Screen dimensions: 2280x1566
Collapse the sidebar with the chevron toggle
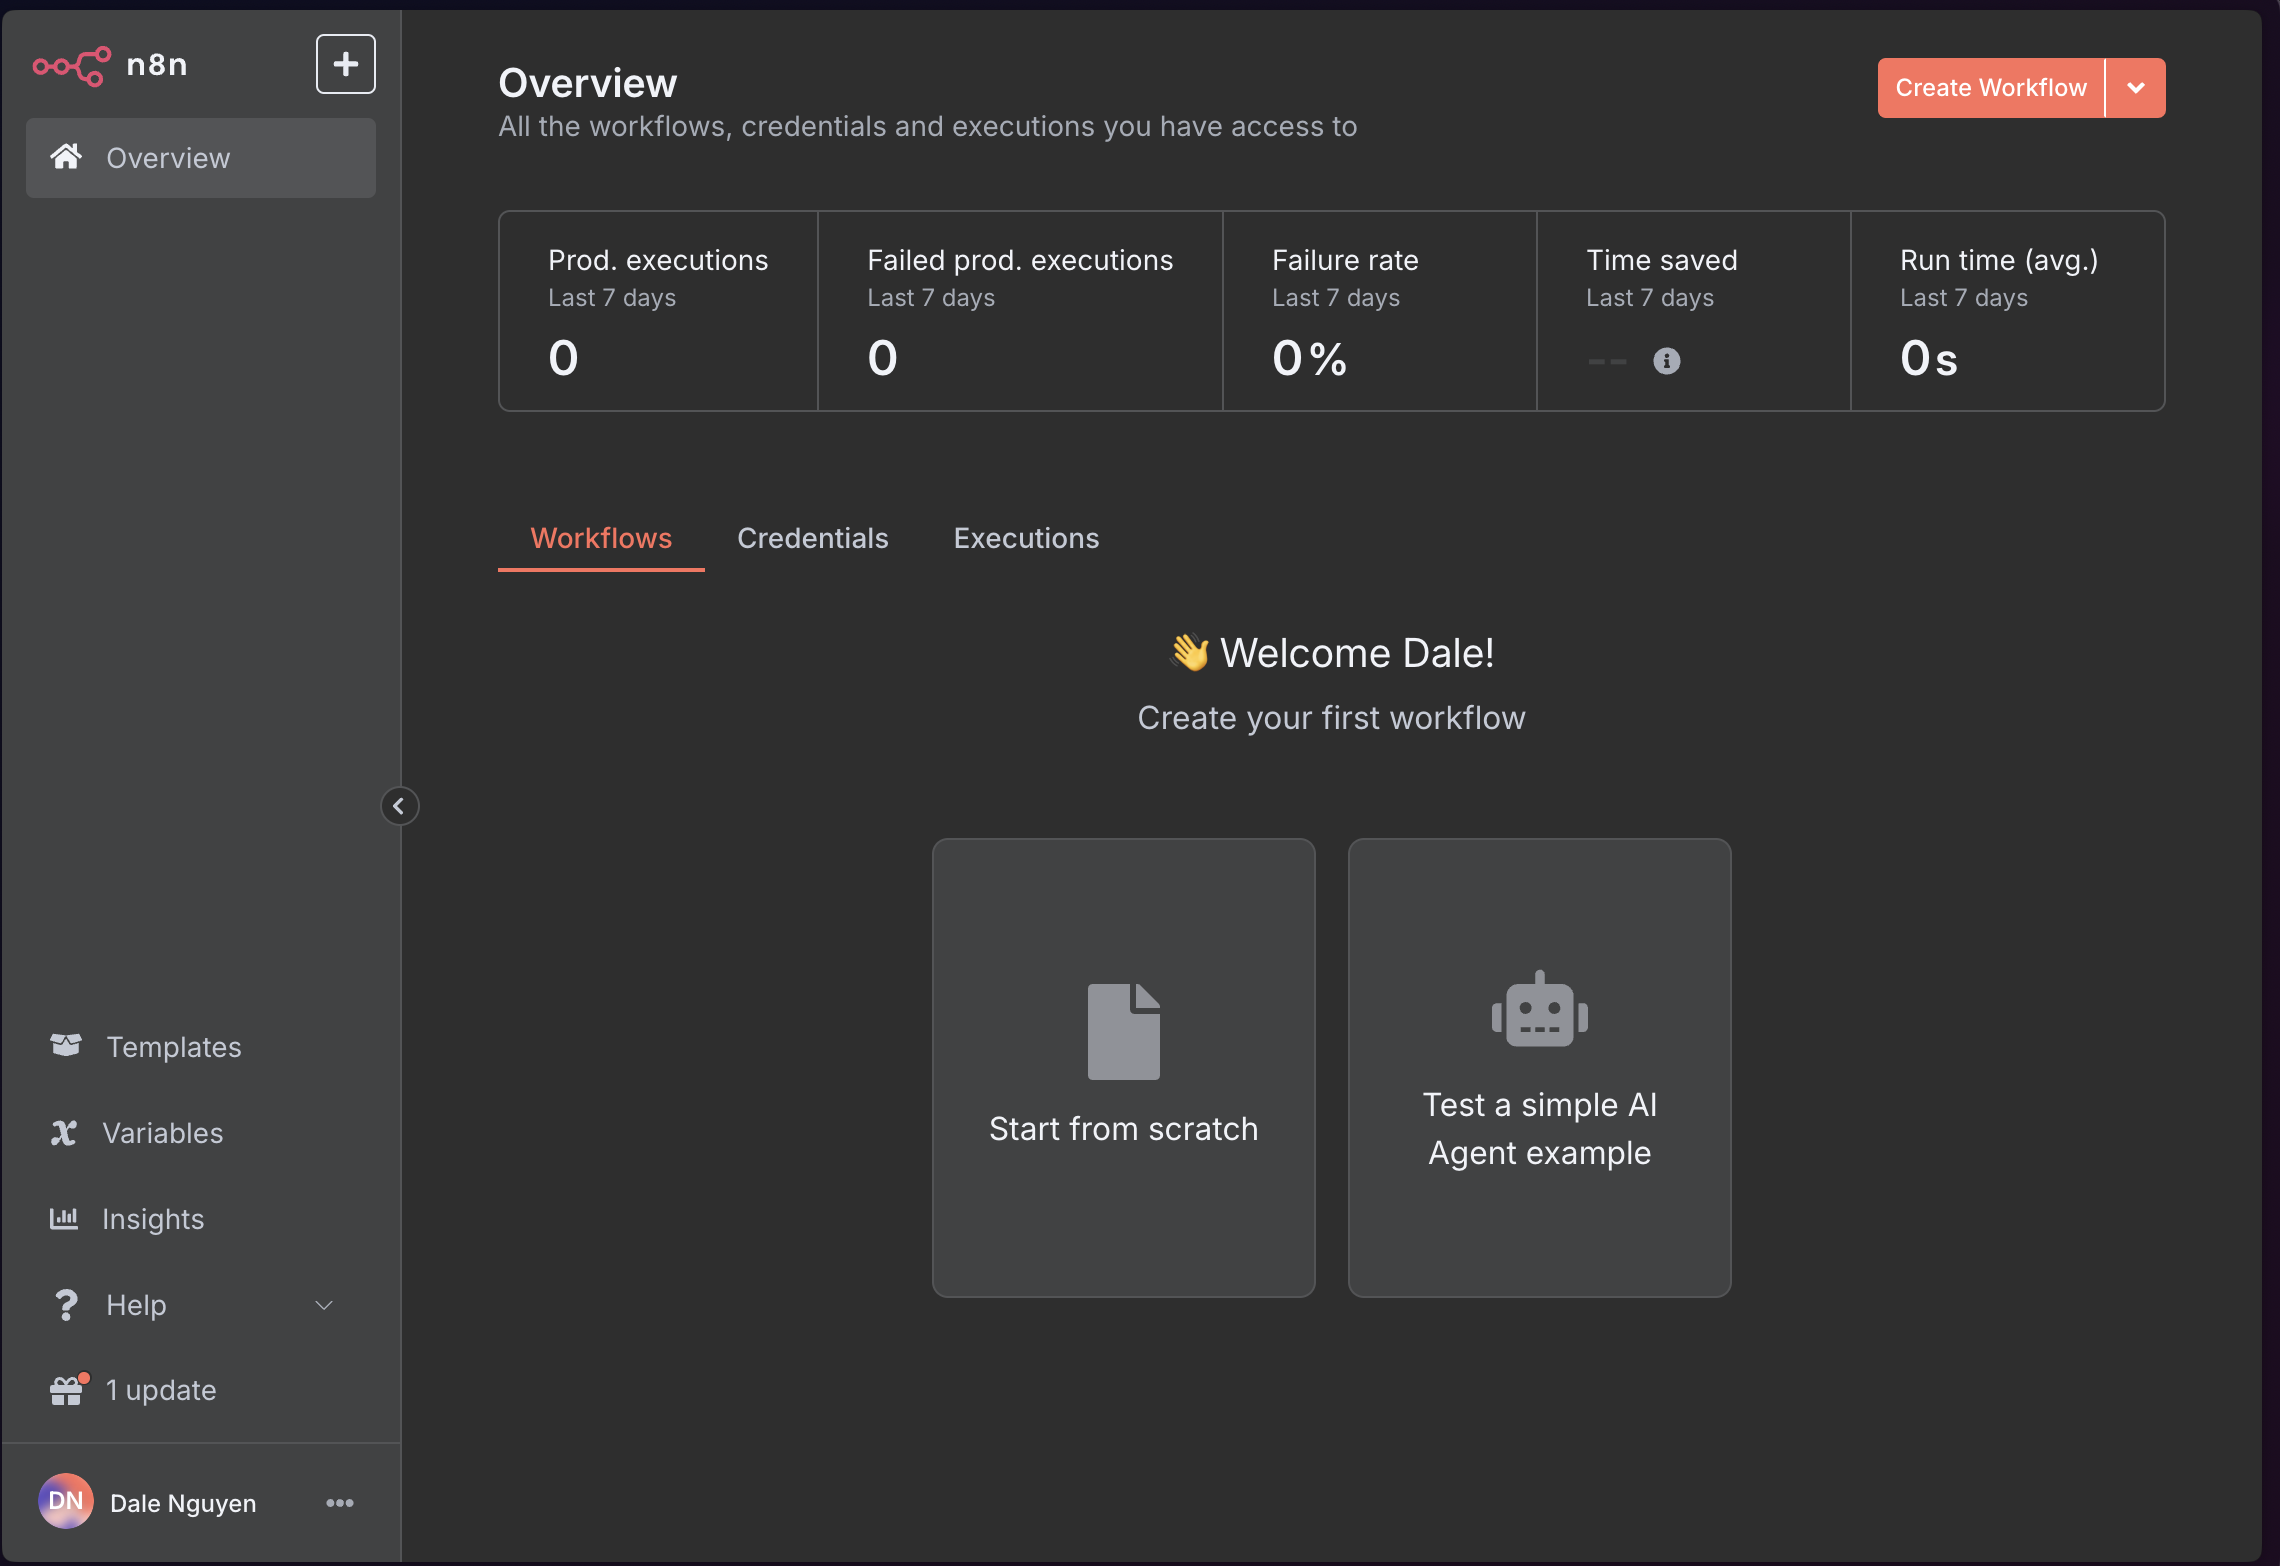[399, 806]
